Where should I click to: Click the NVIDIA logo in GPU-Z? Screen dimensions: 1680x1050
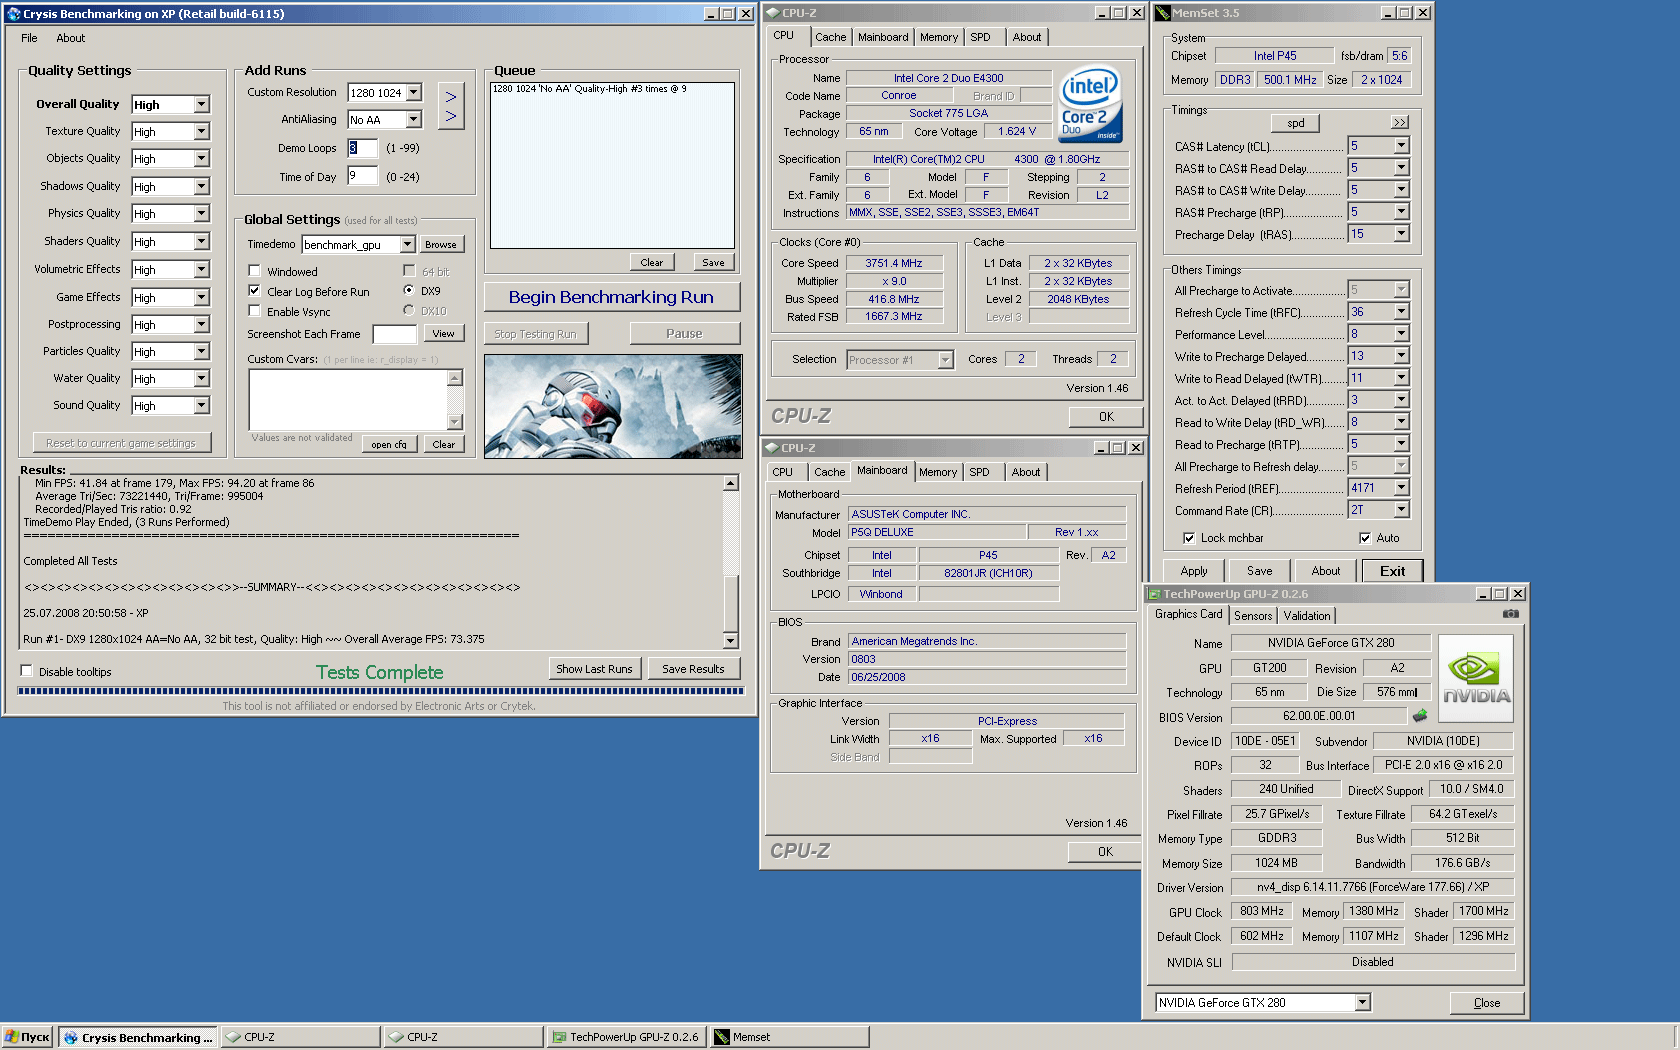pyautogui.click(x=1476, y=679)
